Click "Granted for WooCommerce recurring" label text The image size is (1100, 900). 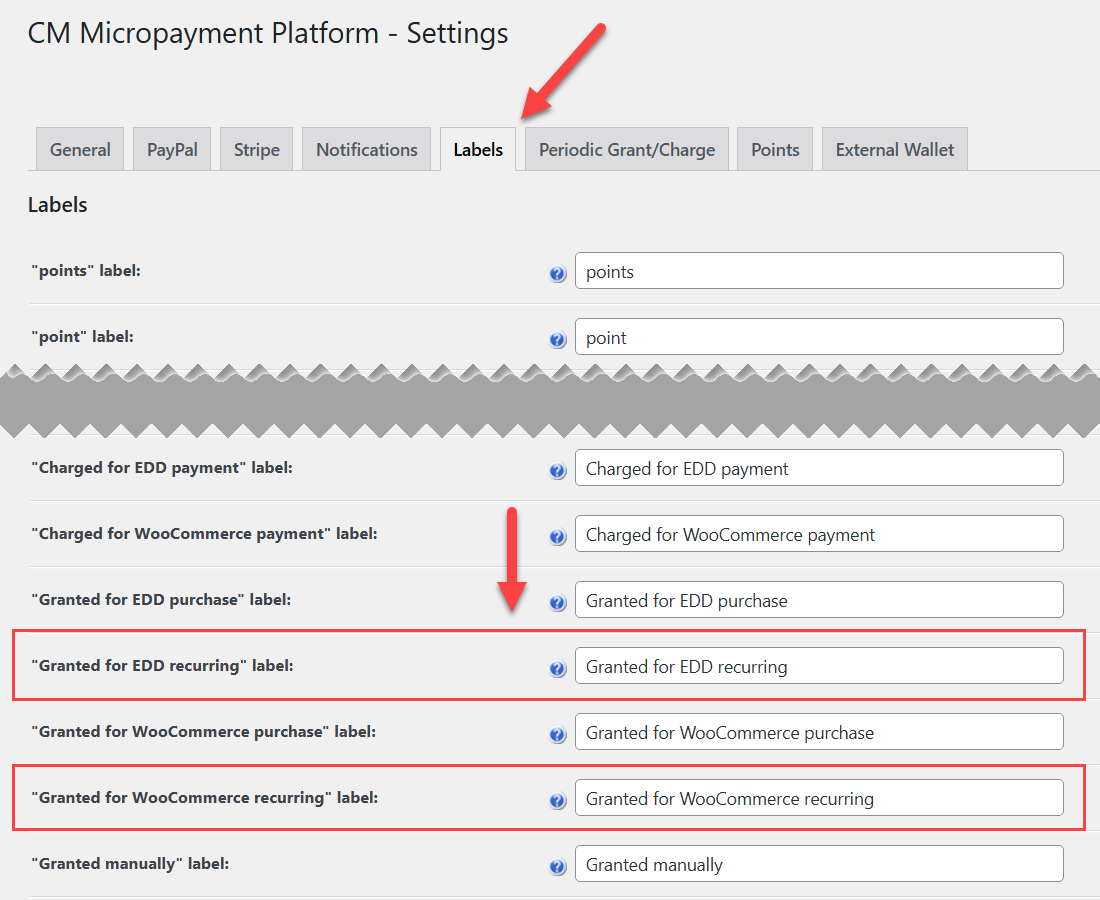coord(205,798)
